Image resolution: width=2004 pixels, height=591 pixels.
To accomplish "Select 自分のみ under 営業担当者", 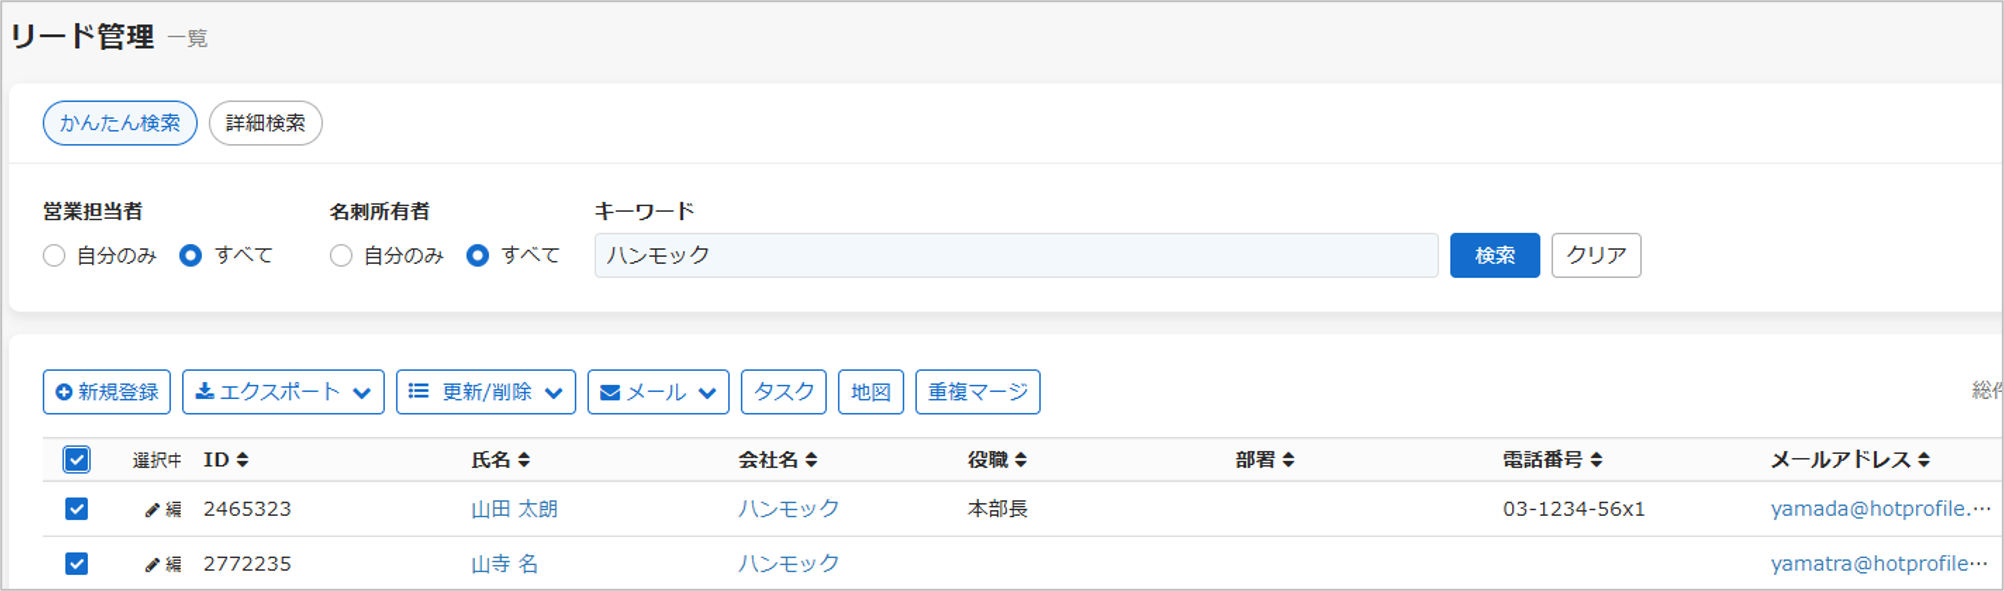I will 54,256.
